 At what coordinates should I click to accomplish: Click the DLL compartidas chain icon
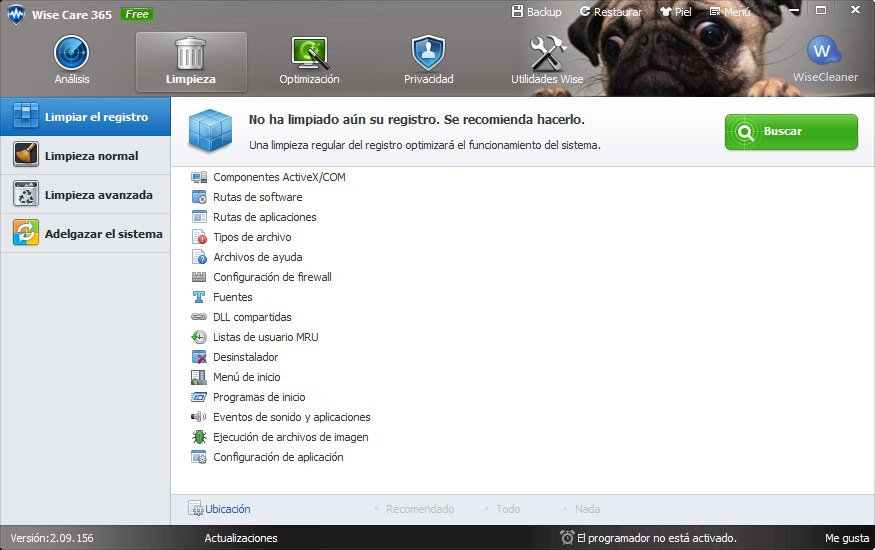click(x=199, y=317)
